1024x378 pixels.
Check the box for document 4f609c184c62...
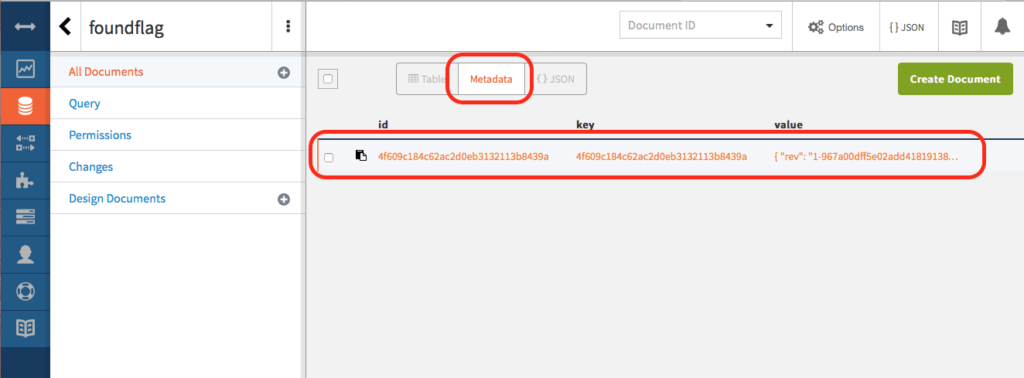coord(328,157)
